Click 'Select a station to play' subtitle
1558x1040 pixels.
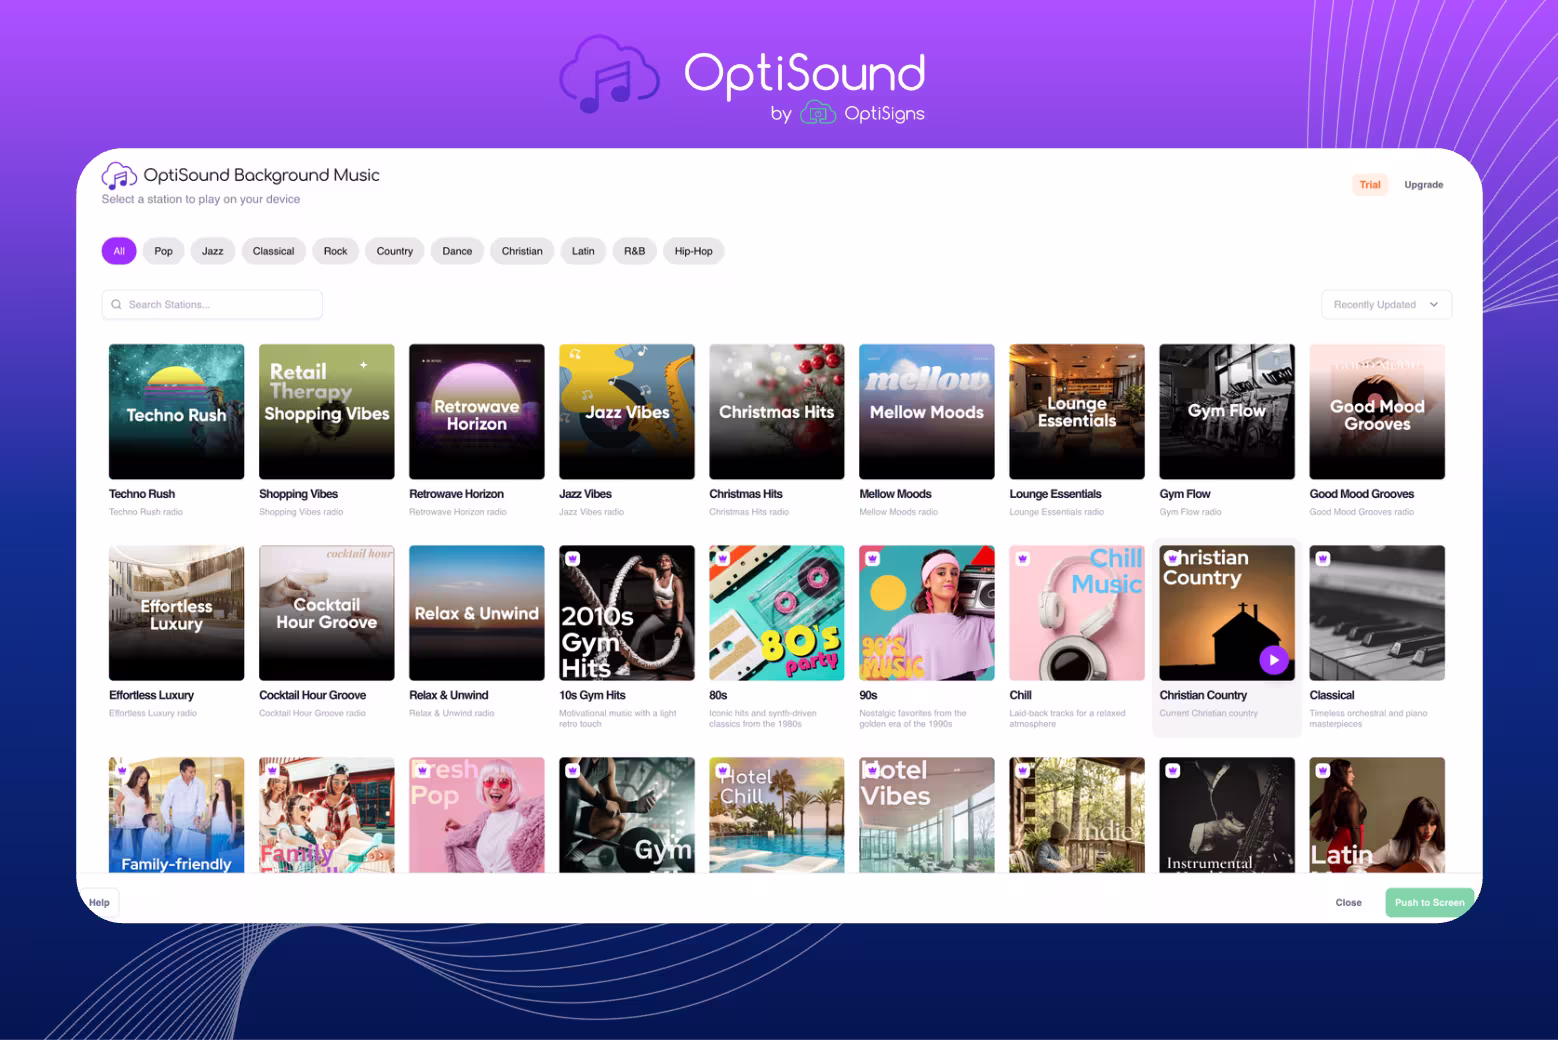201,199
